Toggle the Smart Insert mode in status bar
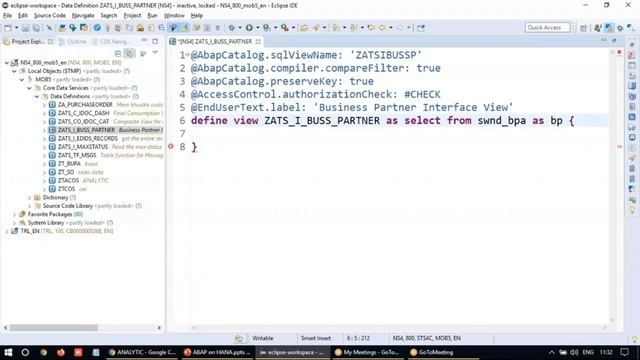The width and height of the screenshot is (640, 360). click(316, 338)
